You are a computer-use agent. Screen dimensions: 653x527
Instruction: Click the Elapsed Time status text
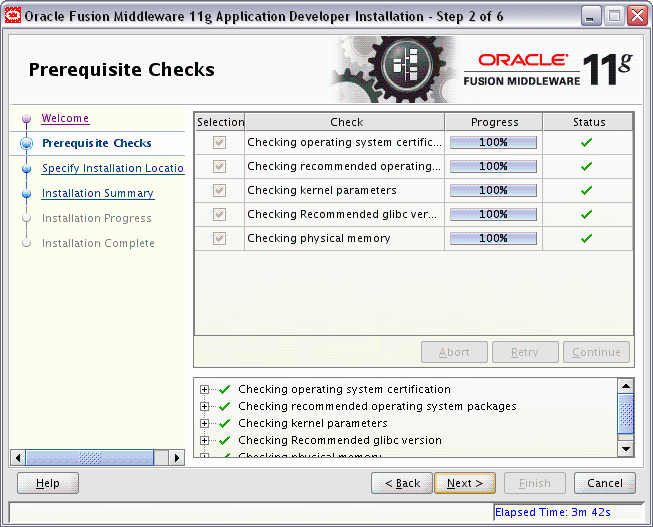[x=553, y=512]
